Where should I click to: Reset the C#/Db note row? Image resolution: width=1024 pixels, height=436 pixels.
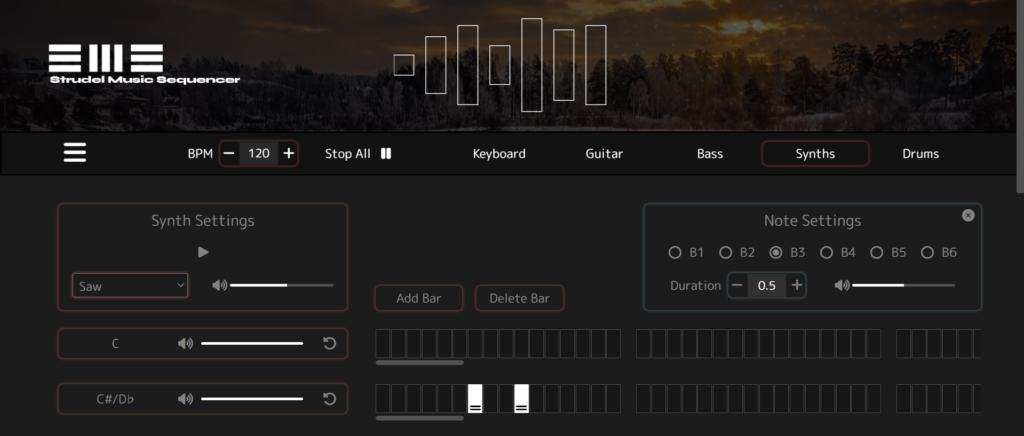tap(329, 399)
